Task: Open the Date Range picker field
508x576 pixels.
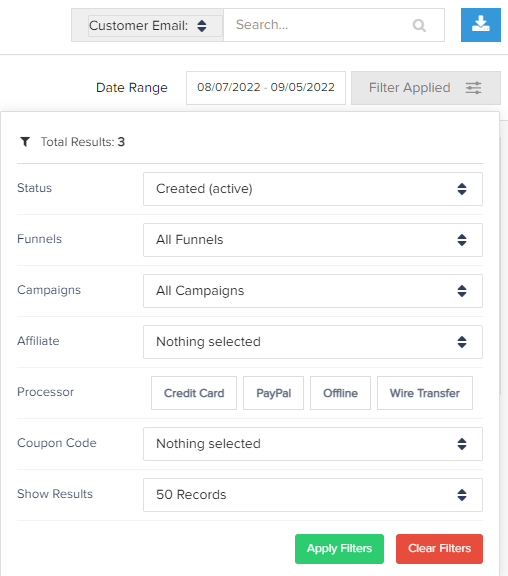Action: pyautogui.click(x=266, y=88)
